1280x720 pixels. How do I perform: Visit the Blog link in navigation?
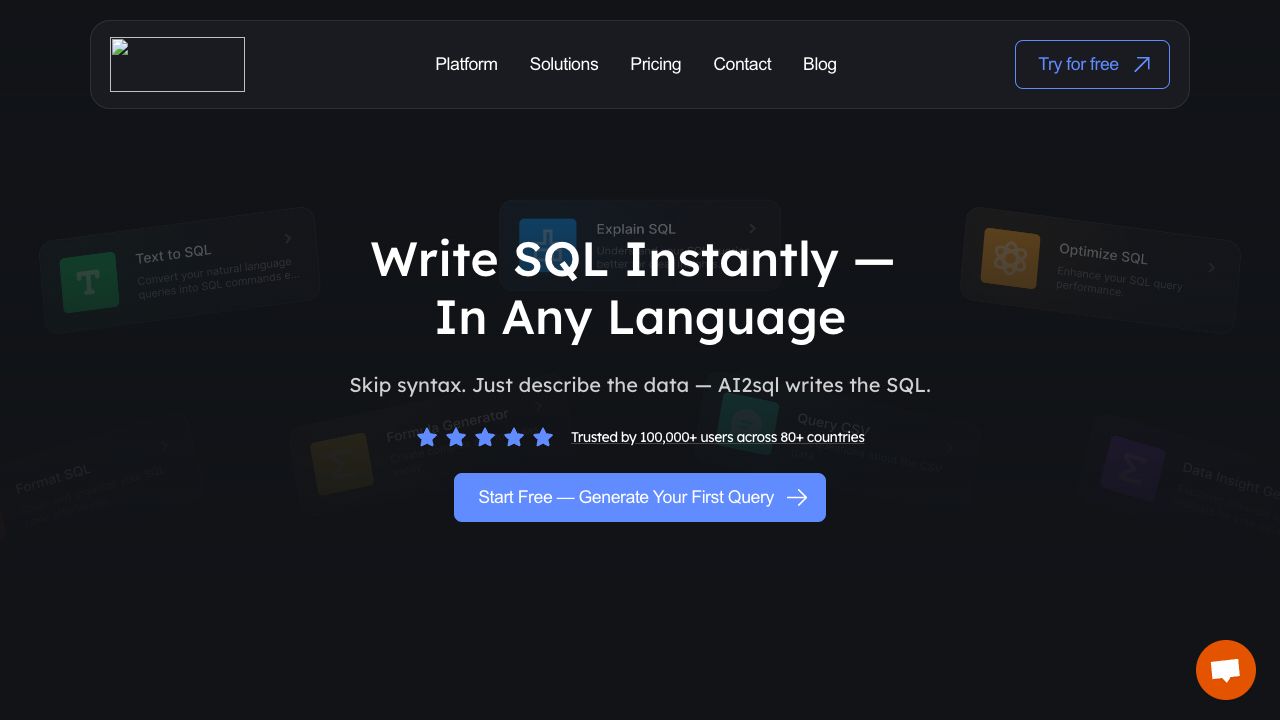click(x=819, y=64)
